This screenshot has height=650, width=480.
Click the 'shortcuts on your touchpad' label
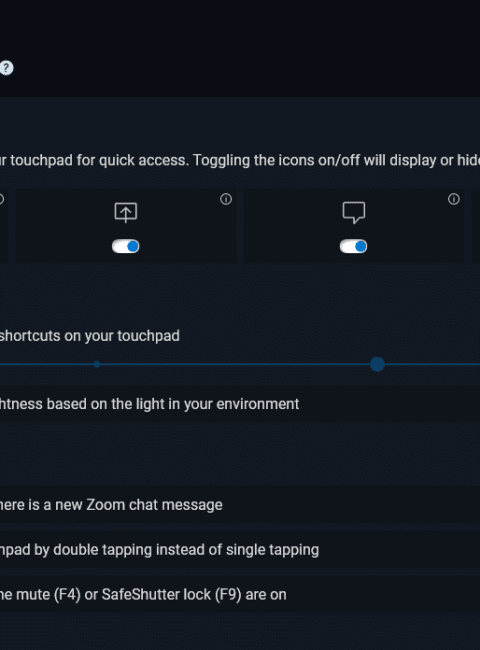click(x=90, y=336)
